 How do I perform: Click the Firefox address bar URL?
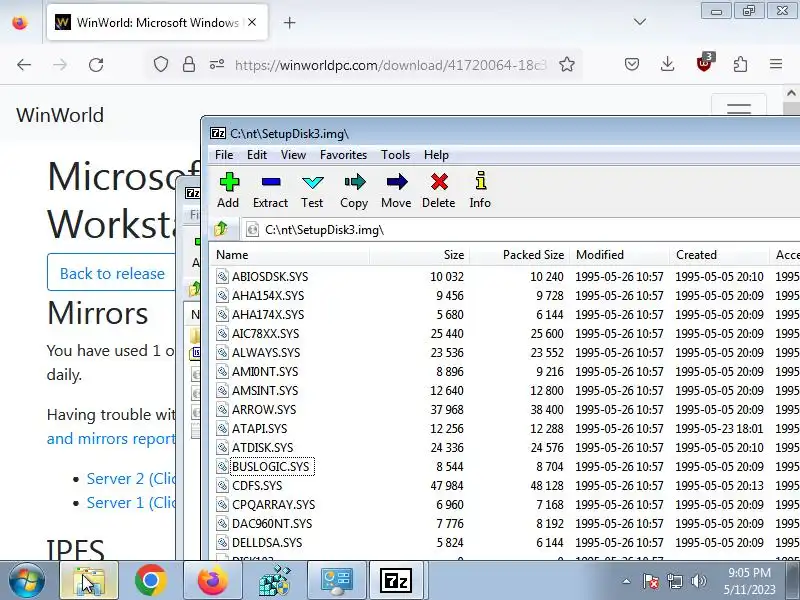(391, 65)
